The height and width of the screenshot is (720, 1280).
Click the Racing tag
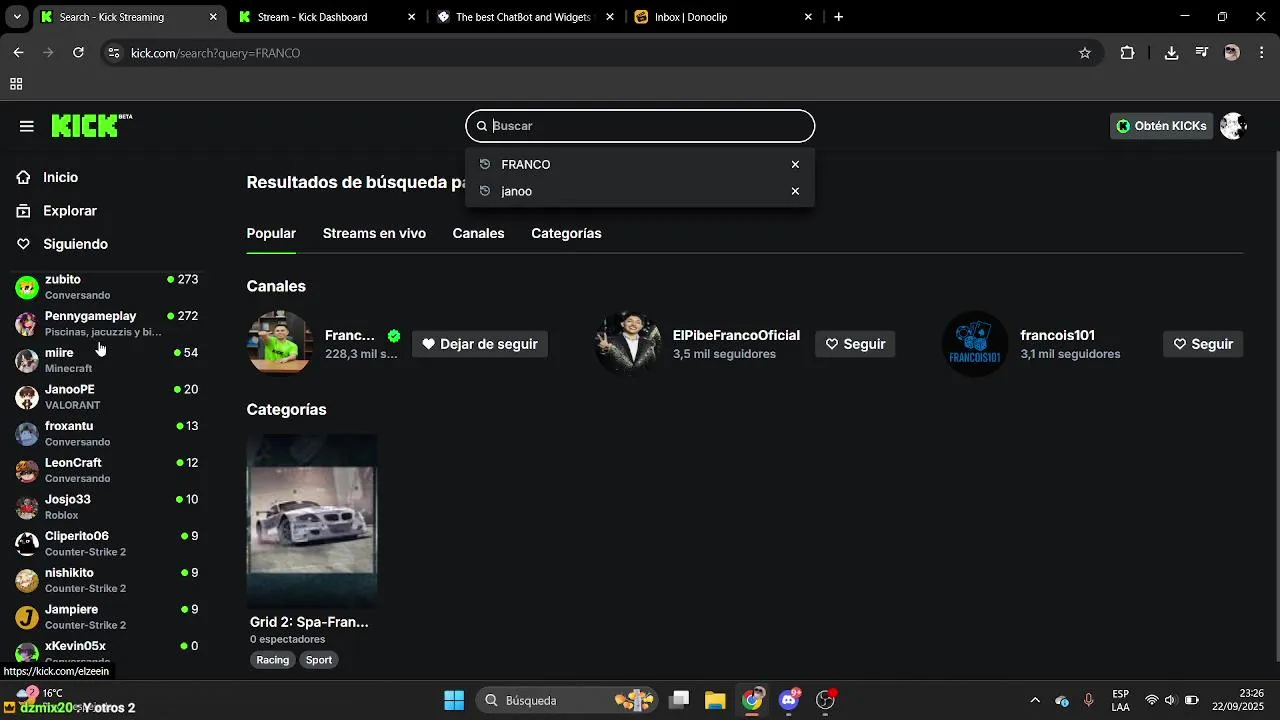pos(272,660)
